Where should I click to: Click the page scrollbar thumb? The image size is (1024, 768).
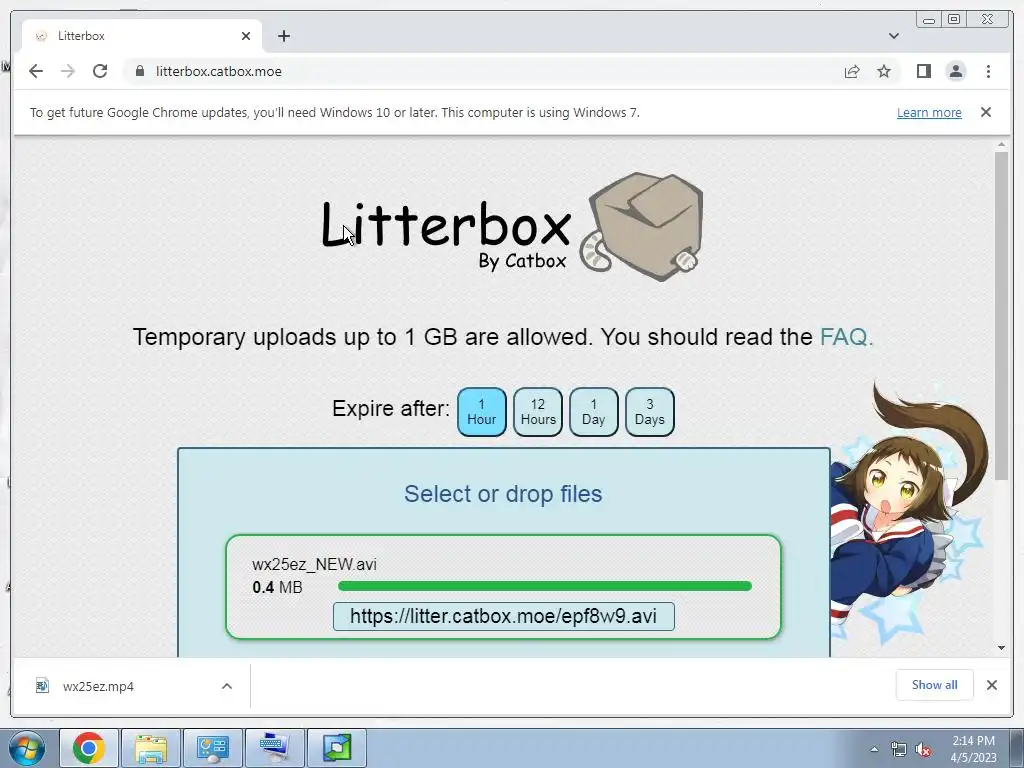(1002, 316)
